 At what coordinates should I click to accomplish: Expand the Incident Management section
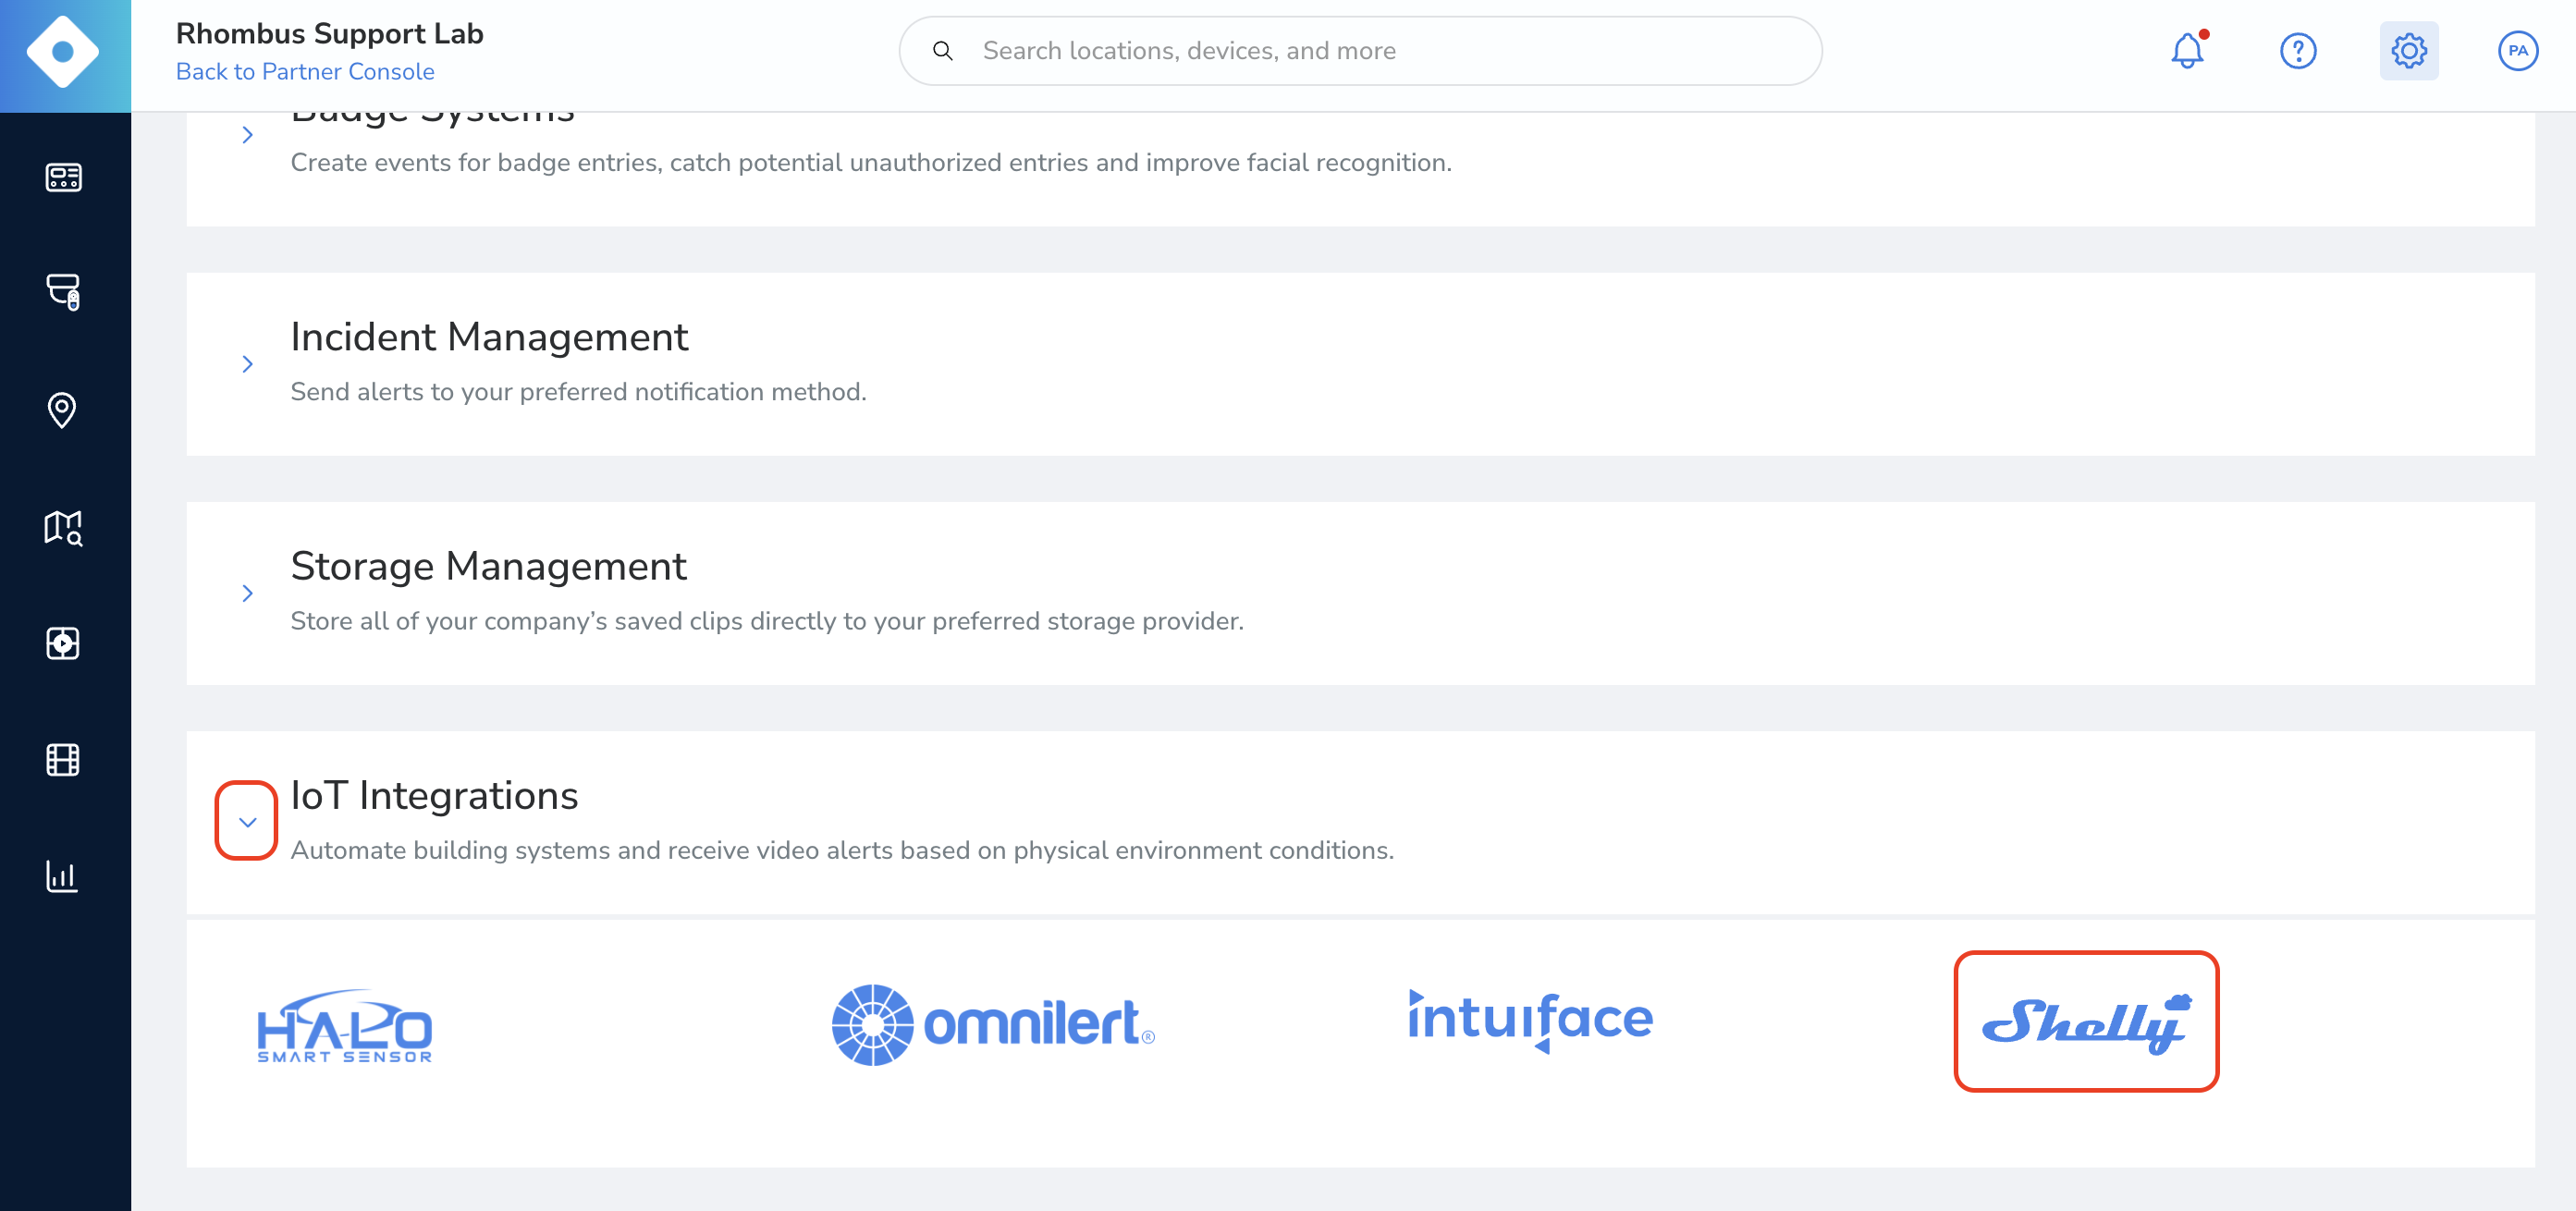click(247, 364)
